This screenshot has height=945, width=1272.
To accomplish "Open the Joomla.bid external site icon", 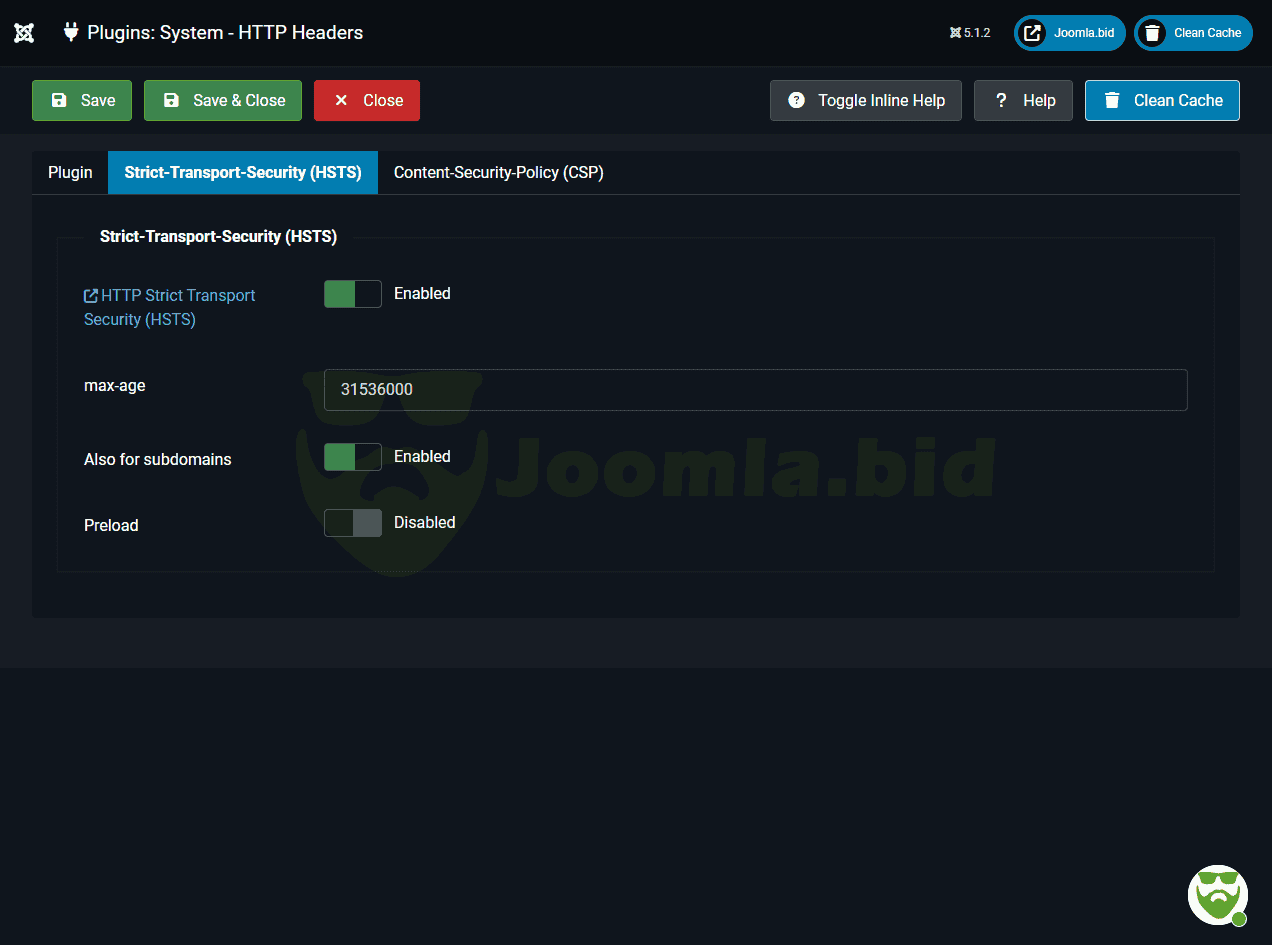I will pyautogui.click(x=1033, y=33).
